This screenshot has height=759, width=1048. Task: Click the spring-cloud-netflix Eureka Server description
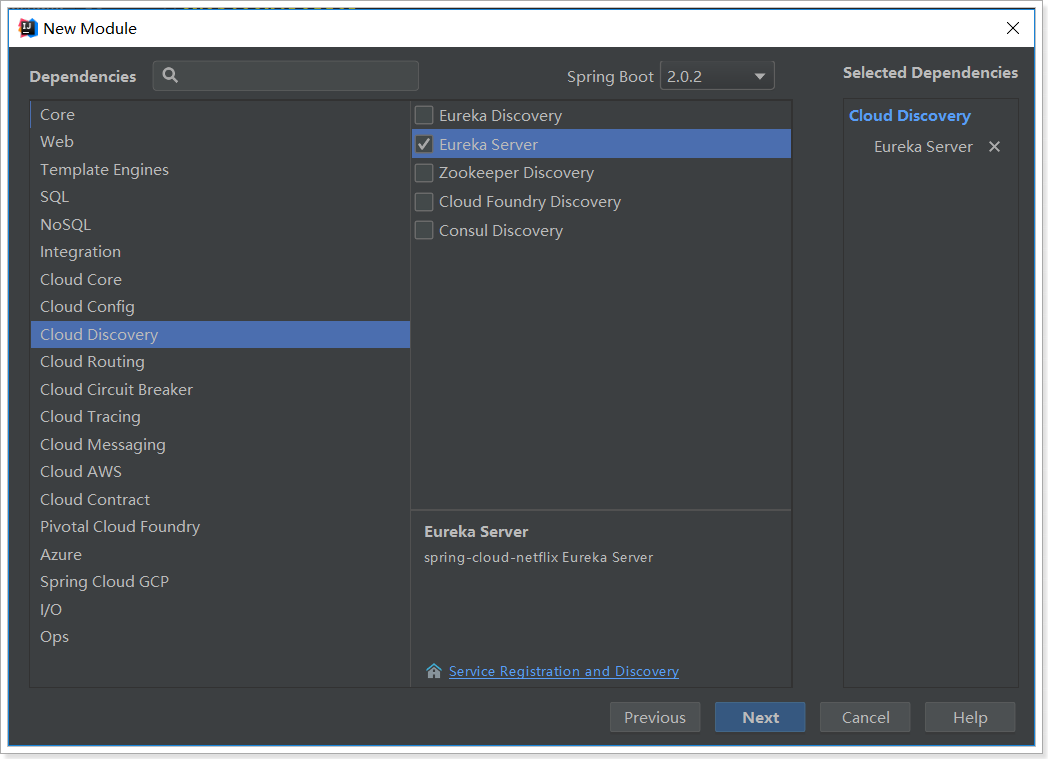pyautogui.click(x=538, y=557)
